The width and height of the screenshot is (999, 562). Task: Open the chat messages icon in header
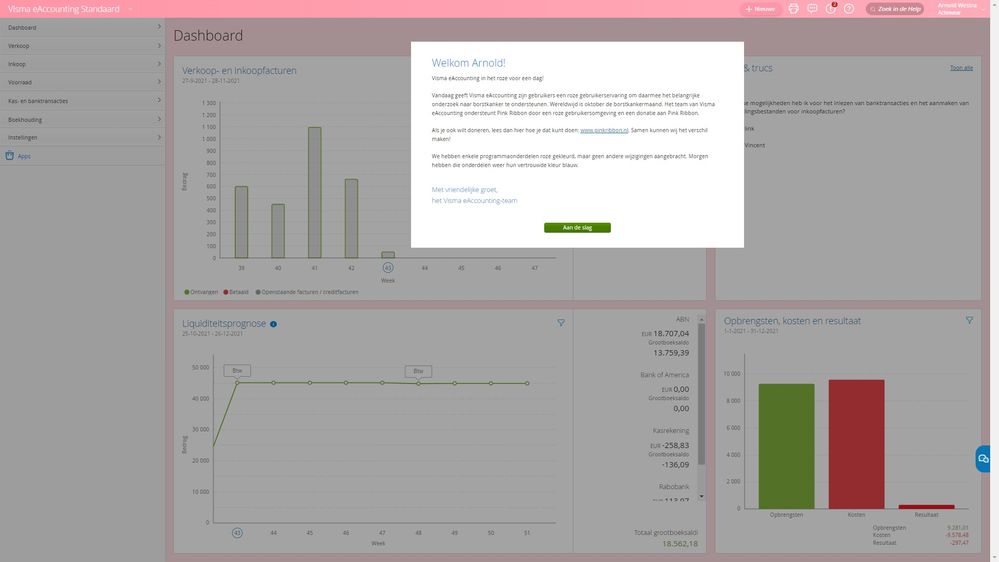click(812, 9)
